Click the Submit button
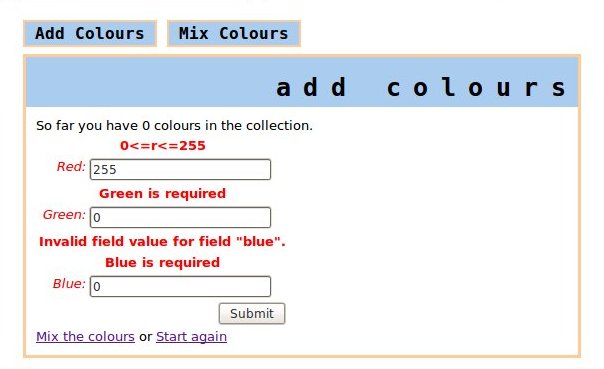604x369 pixels. pos(252,314)
